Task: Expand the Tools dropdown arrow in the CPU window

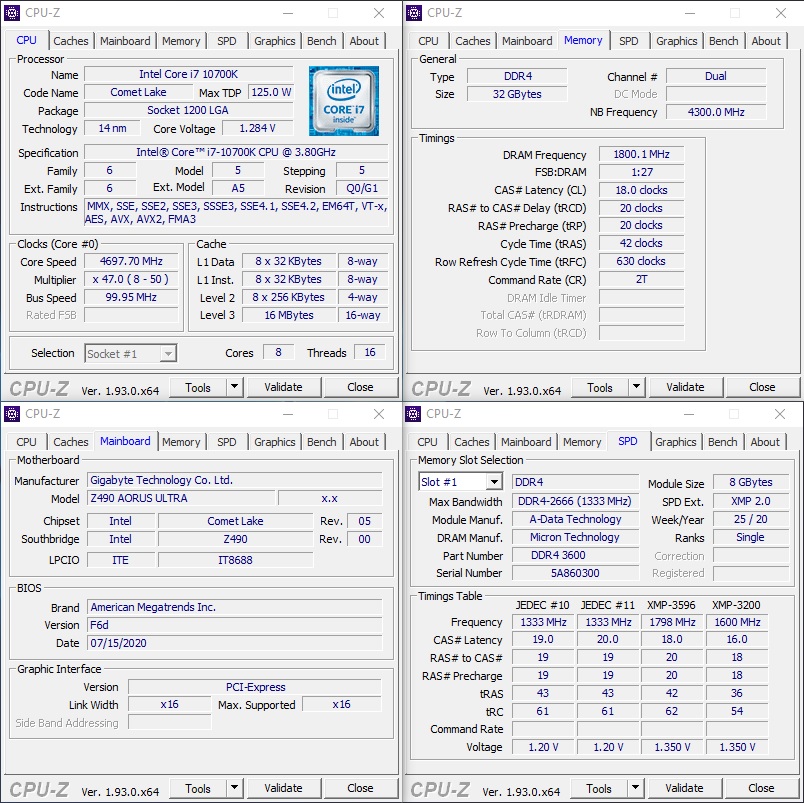Action: 234,387
